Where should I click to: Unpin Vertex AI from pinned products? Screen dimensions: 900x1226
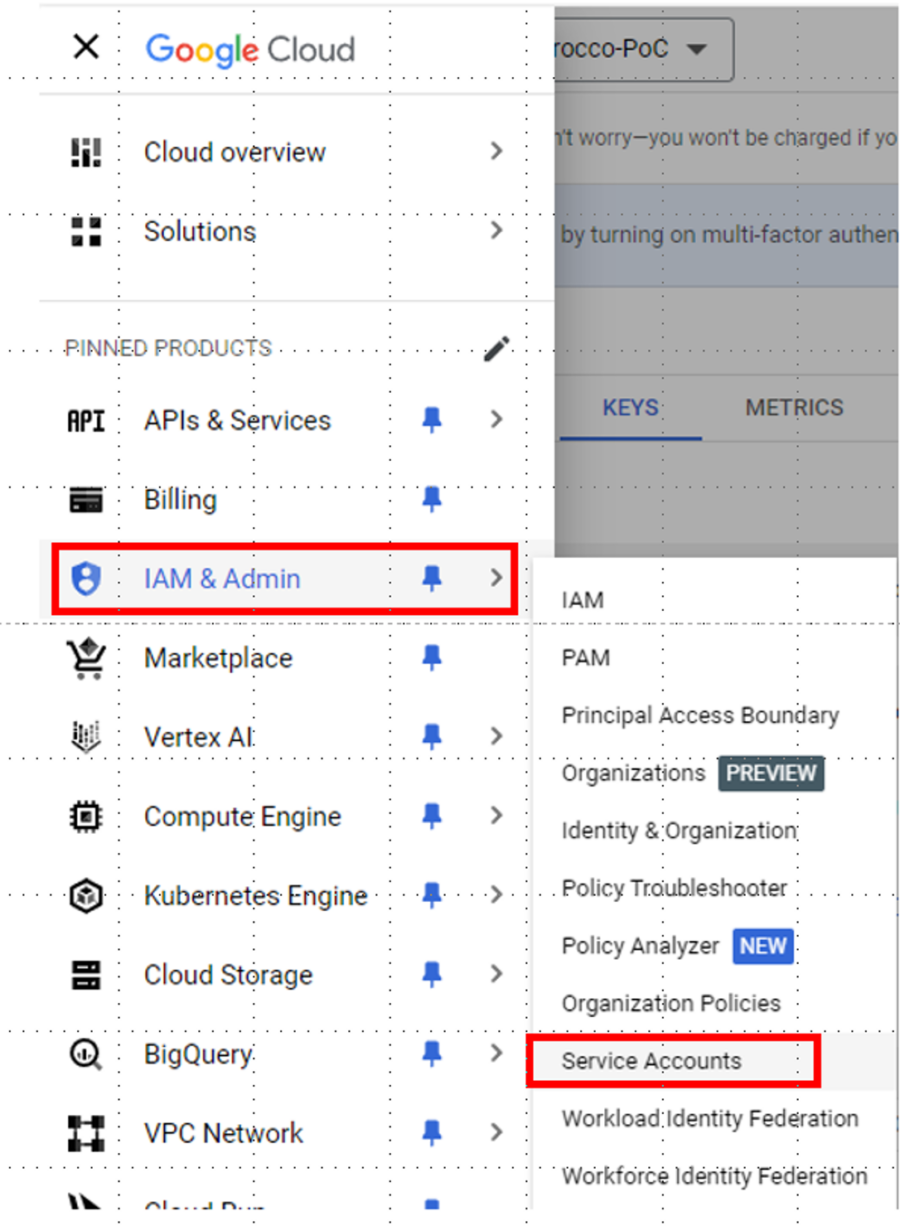(432, 737)
